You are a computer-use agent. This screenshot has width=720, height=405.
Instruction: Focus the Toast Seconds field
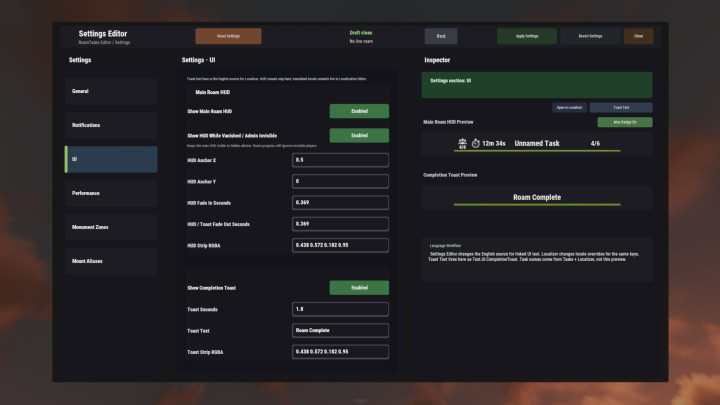point(340,309)
